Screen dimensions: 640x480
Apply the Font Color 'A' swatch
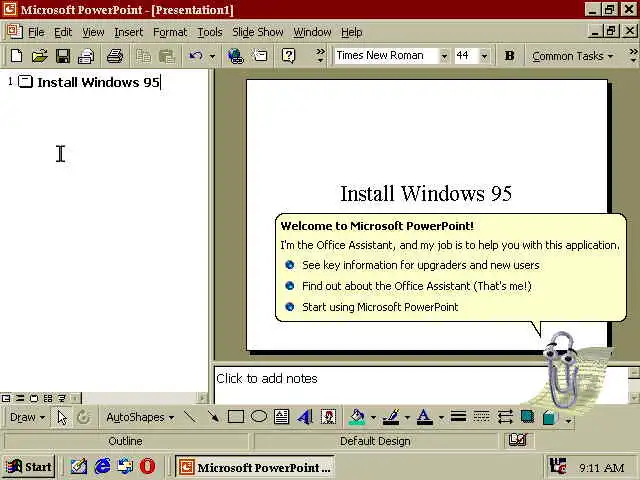(x=424, y=417)
